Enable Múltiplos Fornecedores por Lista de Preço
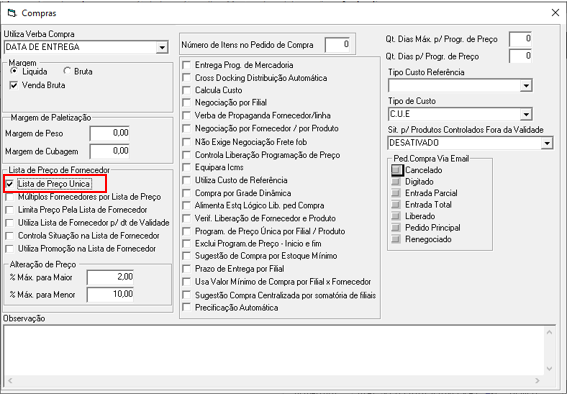 click(10, 197)
